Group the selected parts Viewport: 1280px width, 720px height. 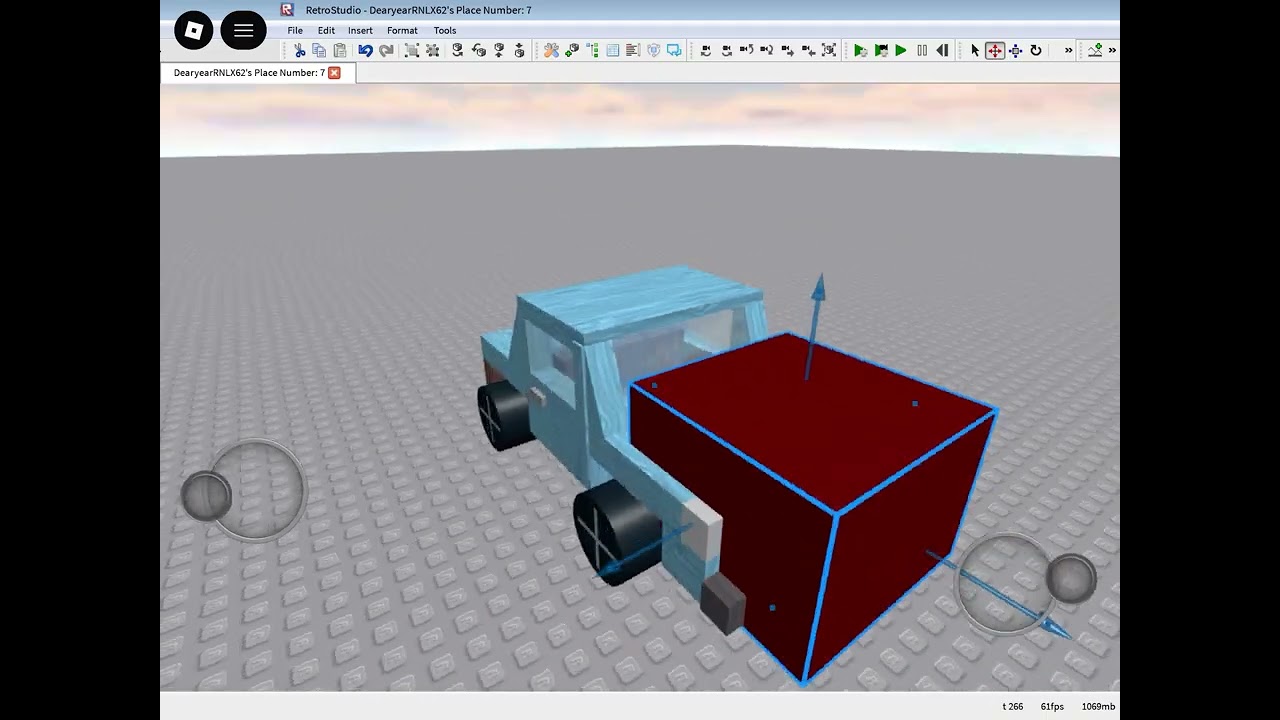[x=412, y=50]
